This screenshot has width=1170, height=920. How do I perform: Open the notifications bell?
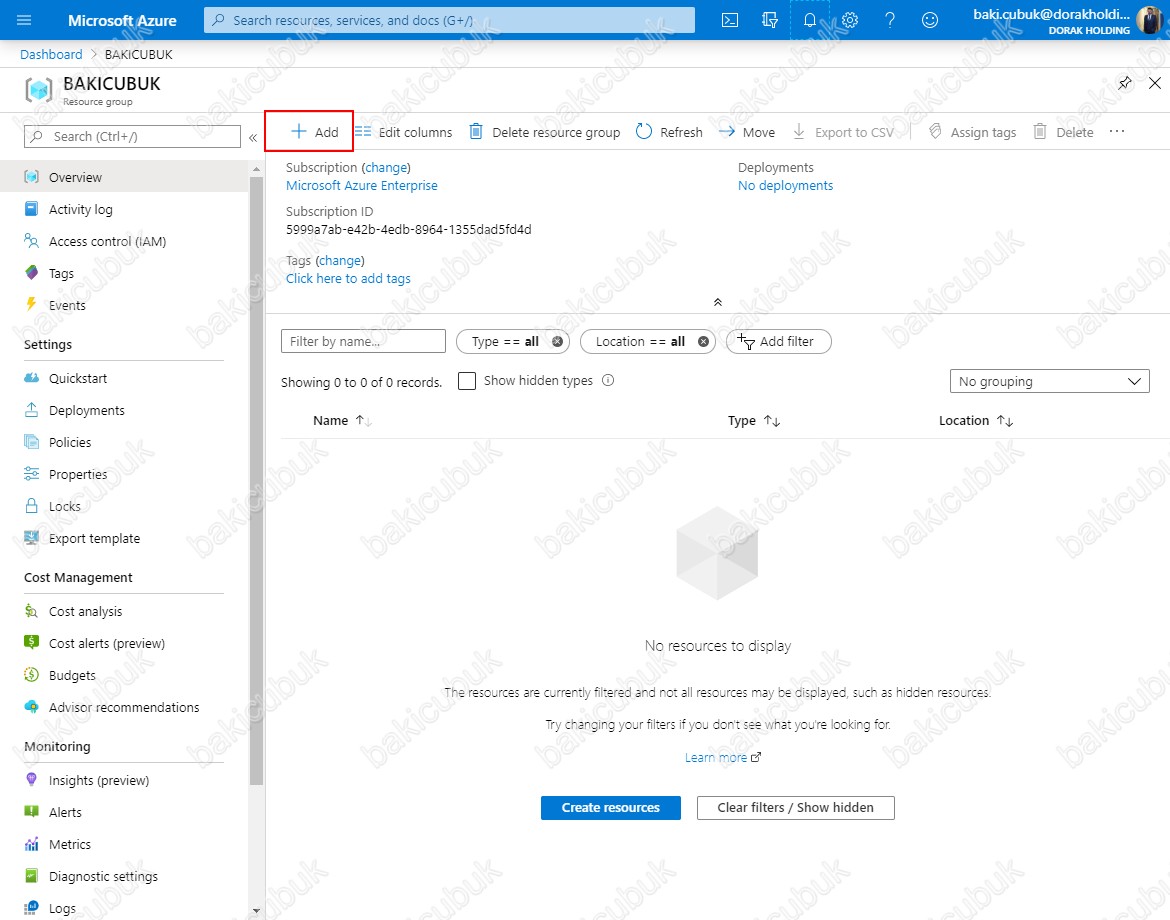[x=809, y=20]
